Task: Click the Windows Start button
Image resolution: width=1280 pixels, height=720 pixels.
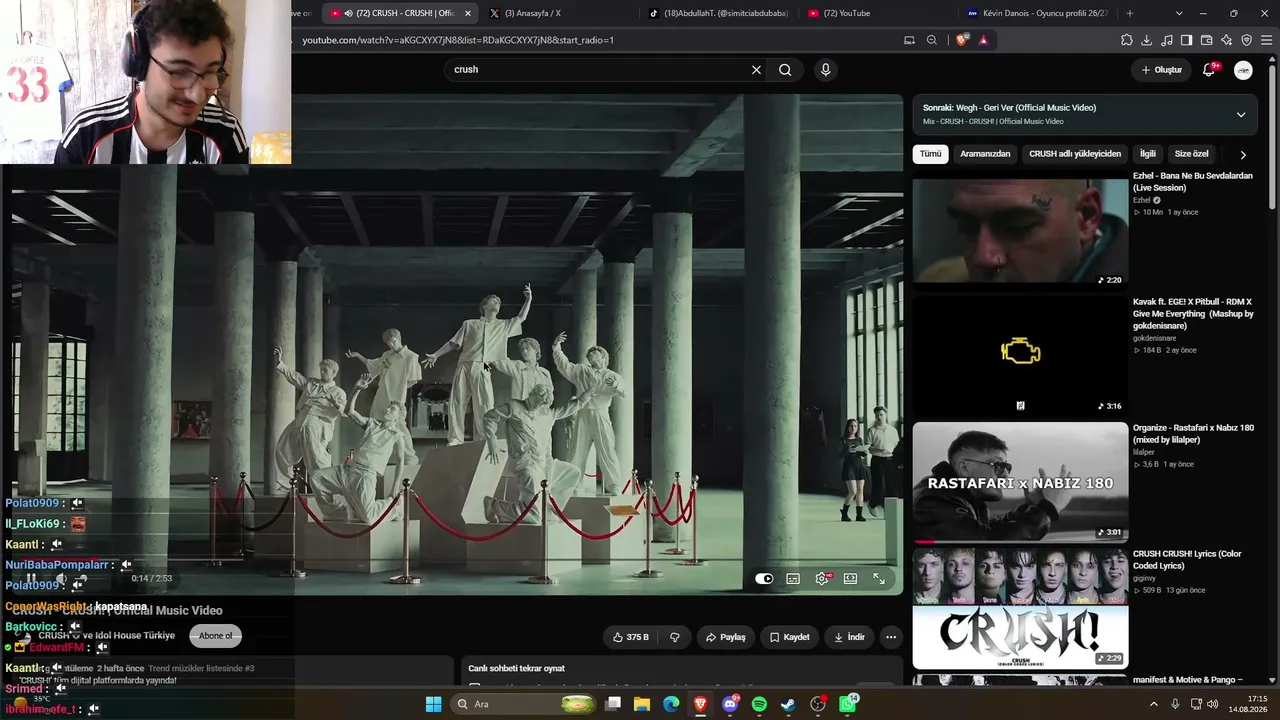Action: point(433,704)
